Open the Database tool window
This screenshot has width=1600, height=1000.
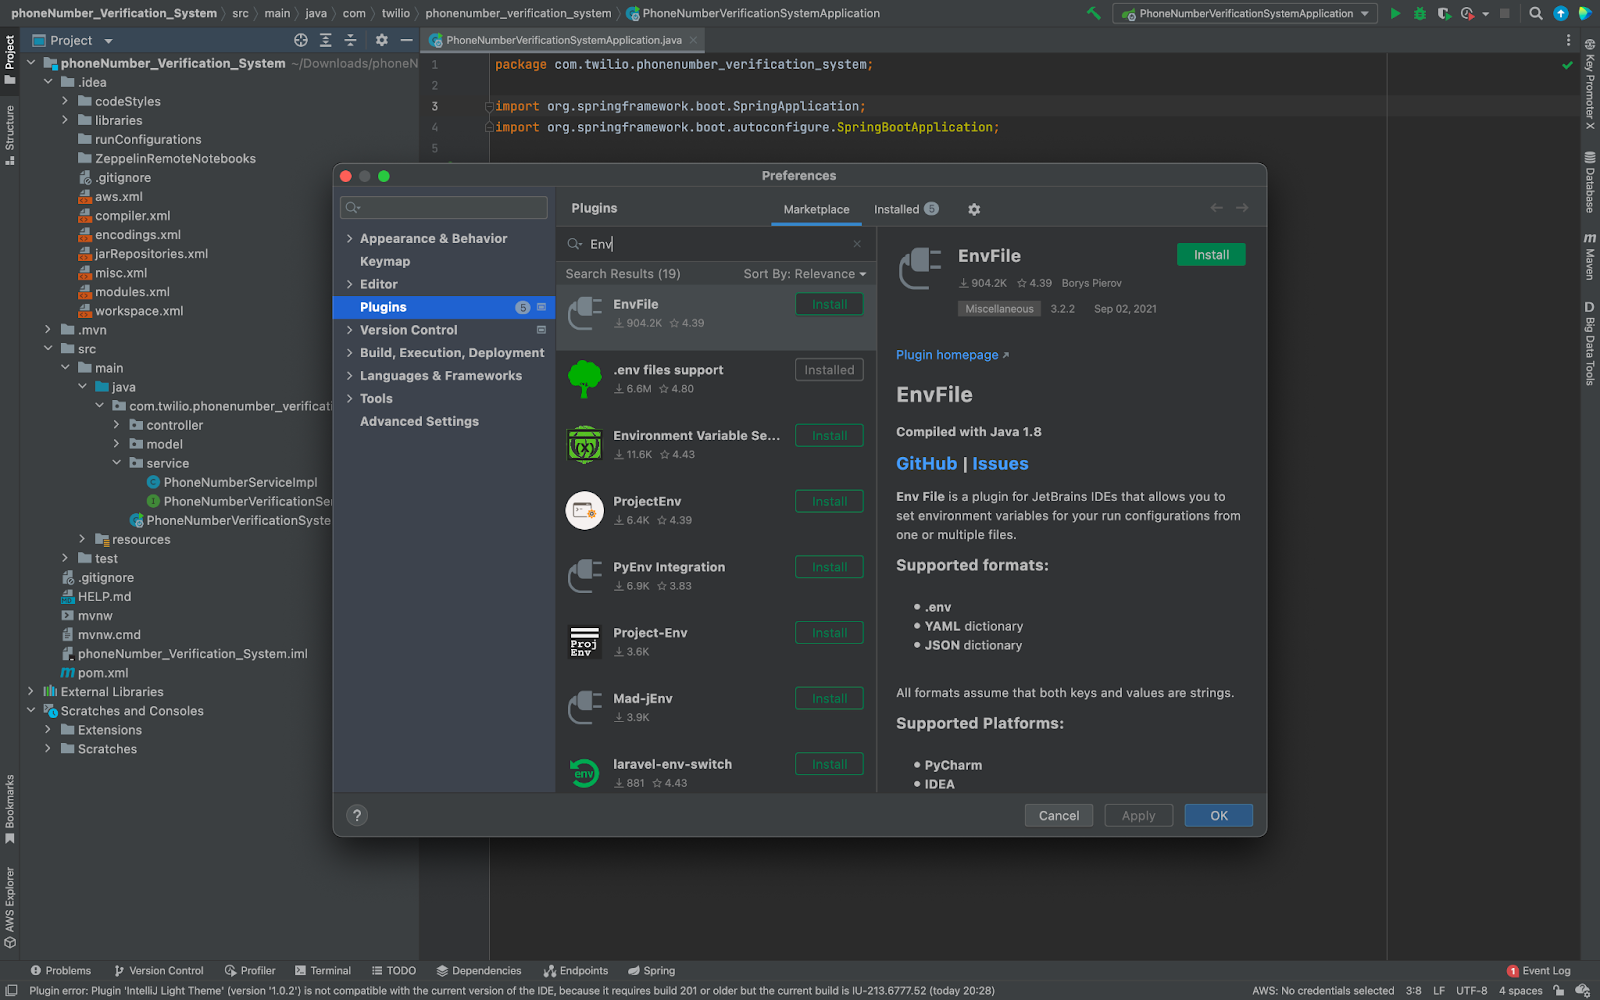(1589, 182)
